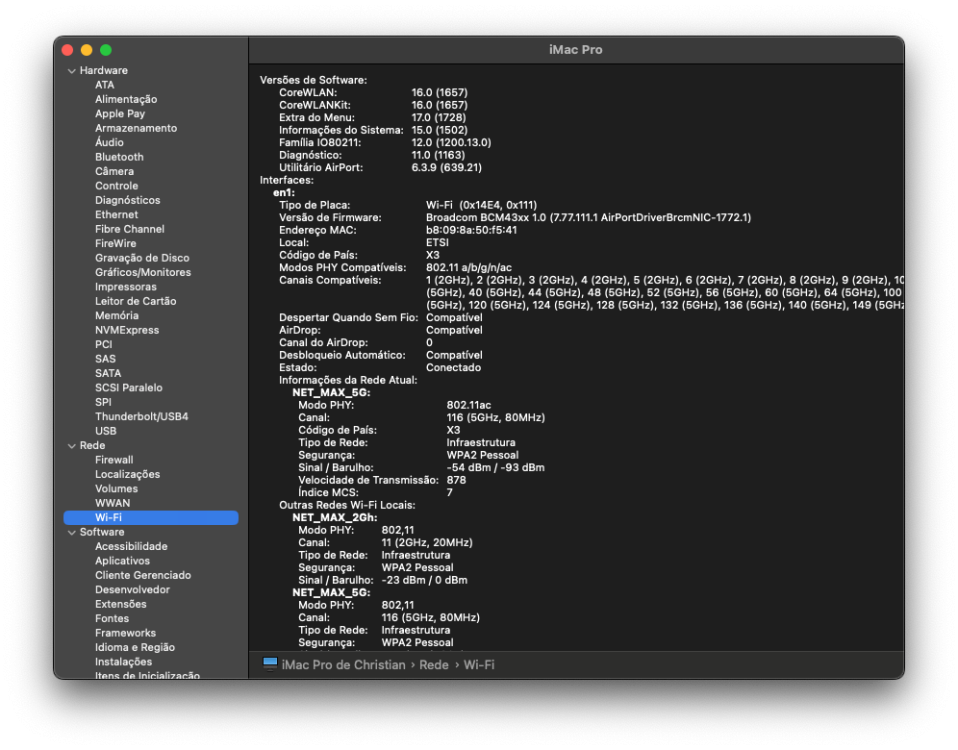The width and height of the screenshot is (958, 750).
Task: Select Alimentação in the sidebar
Action: (x=126, y=99)
